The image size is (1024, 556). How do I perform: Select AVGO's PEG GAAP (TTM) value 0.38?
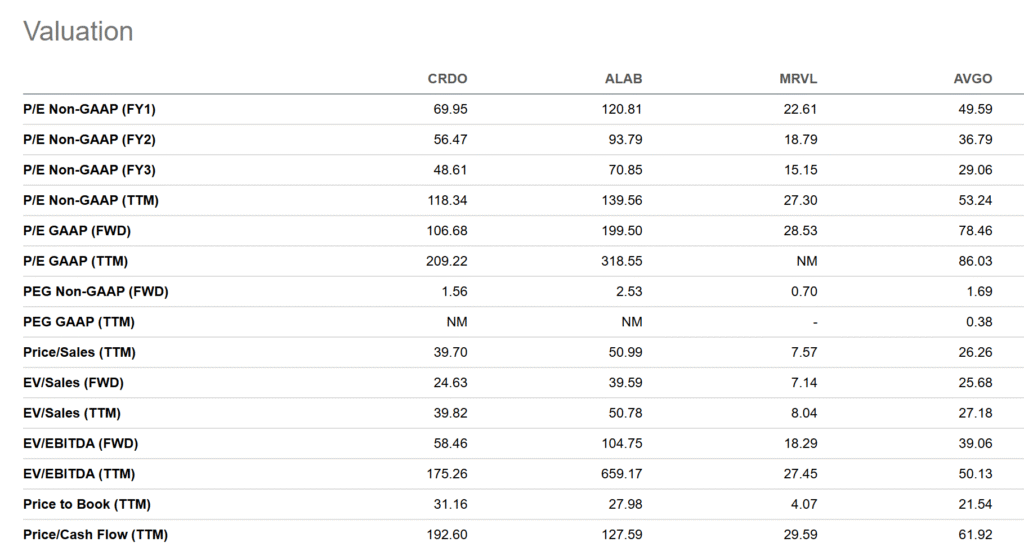[x=979, y=322]
